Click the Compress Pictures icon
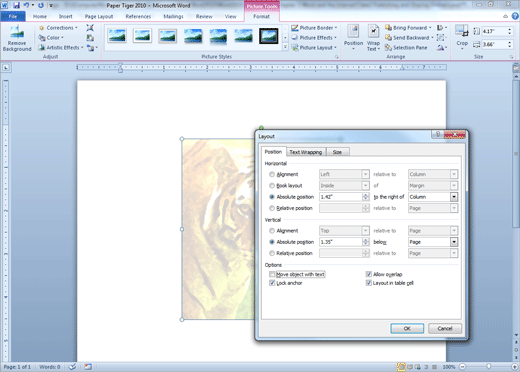Viewport: 520px width, 372px height. pyautogui.click(x=90, y=28)
